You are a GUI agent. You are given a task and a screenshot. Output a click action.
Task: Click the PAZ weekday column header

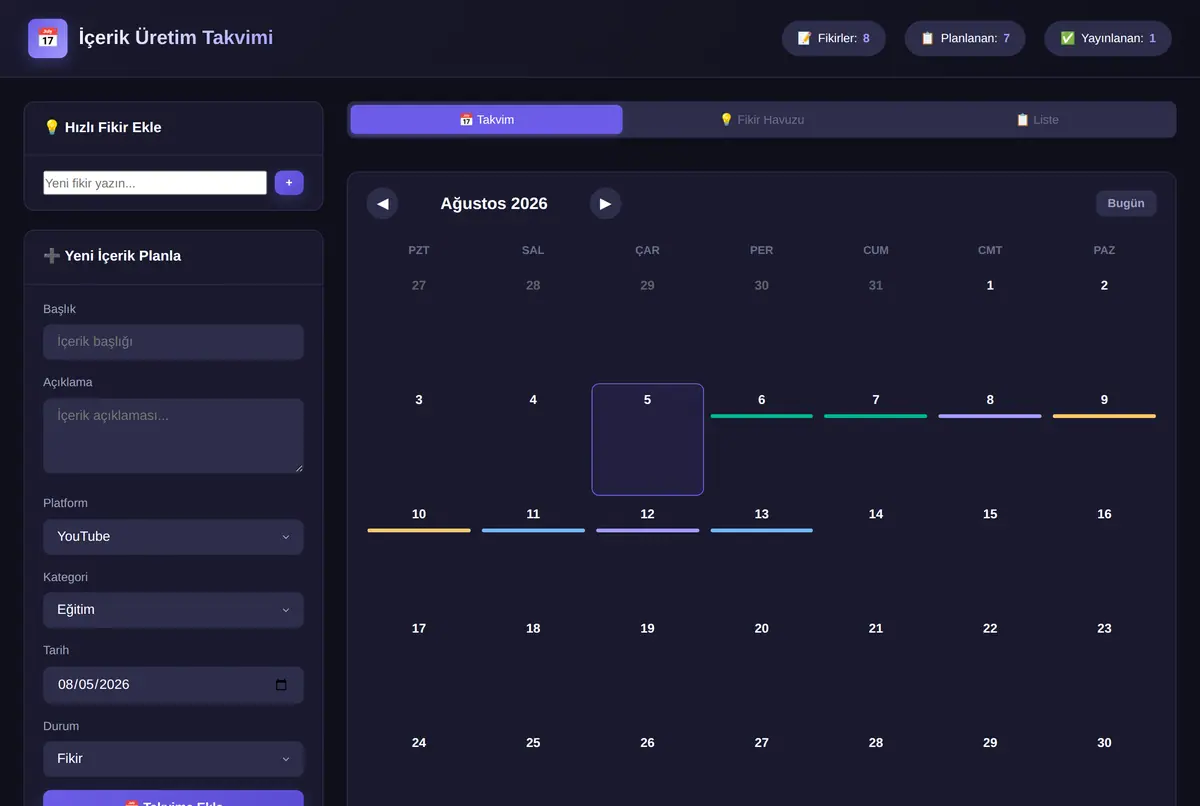(x=1104, y=250)
